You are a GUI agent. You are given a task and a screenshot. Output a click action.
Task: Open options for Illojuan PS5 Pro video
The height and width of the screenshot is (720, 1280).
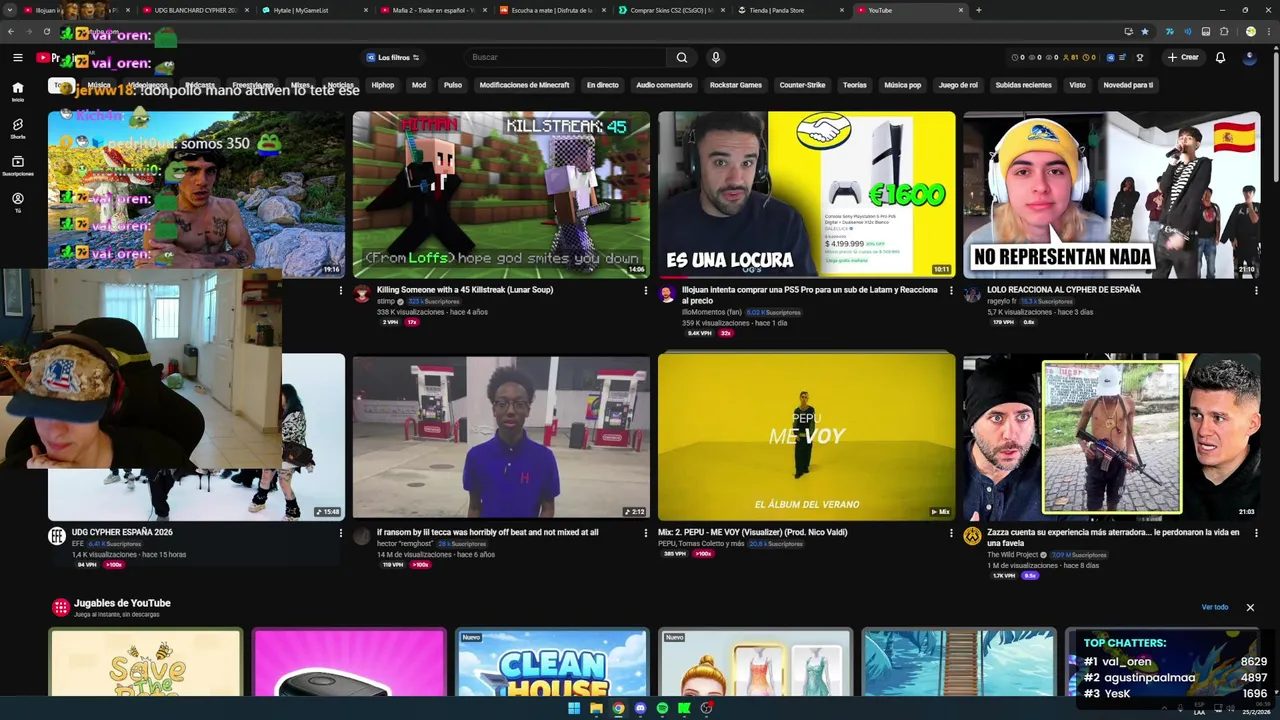[951, 291]
